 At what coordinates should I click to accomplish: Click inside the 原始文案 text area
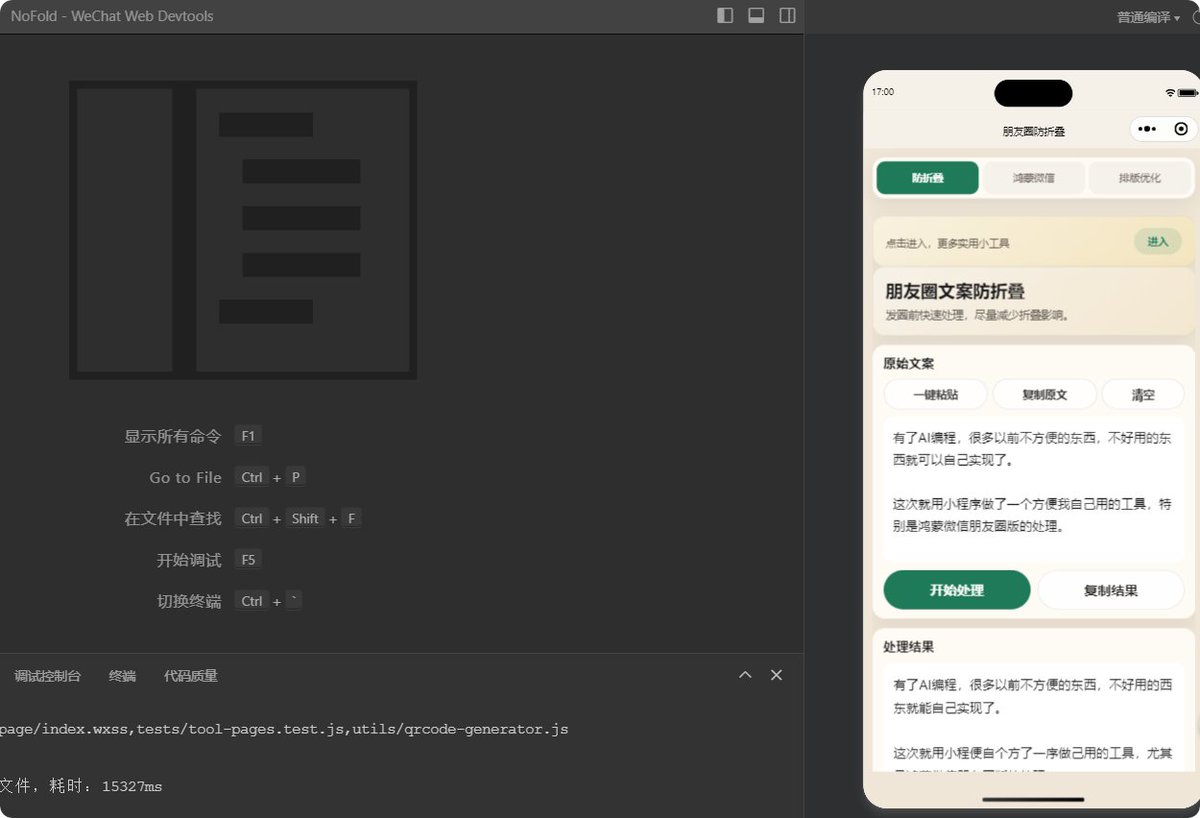[1033, 489]
